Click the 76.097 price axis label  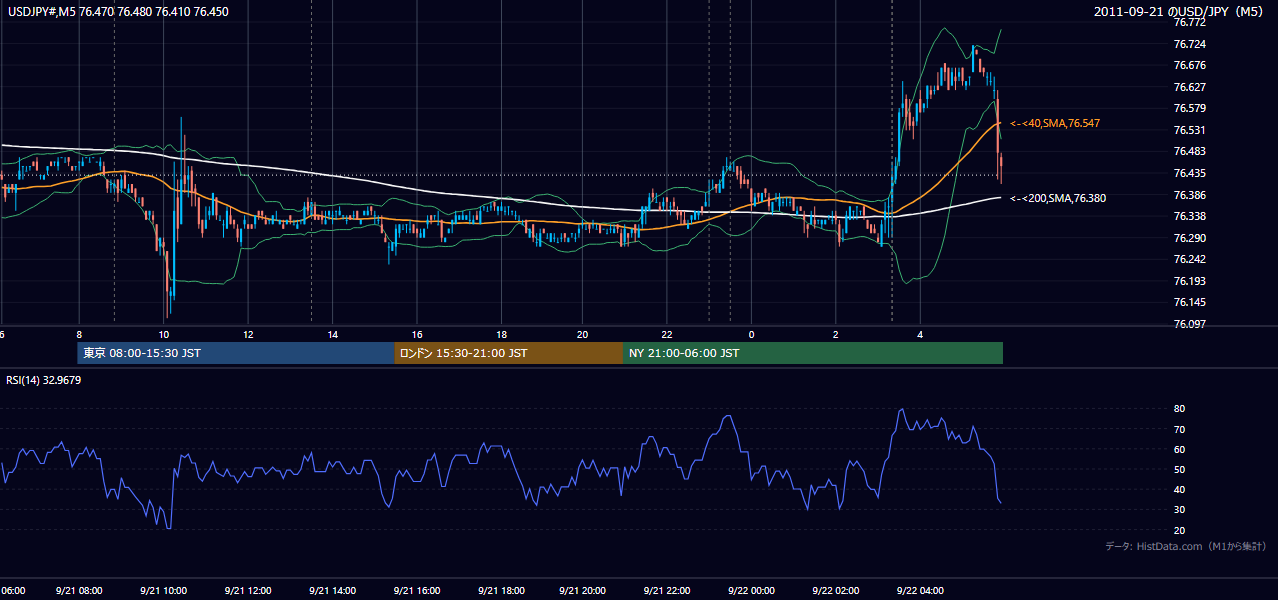(x=1189, y=324)
